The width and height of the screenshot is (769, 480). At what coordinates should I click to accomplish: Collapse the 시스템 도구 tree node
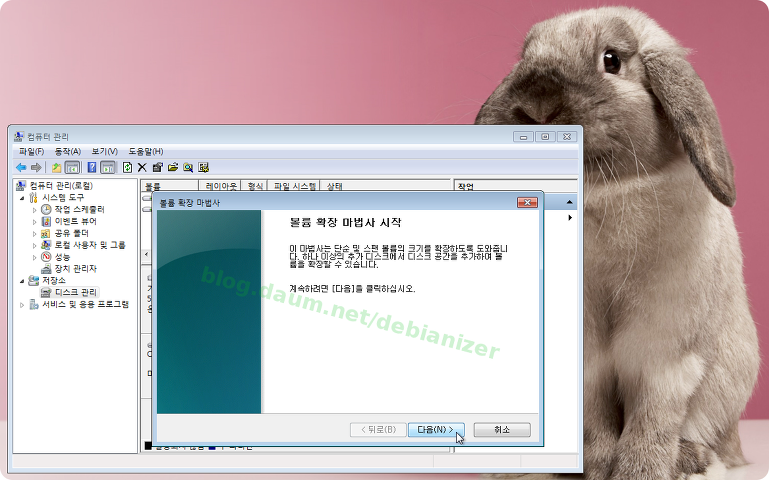22,198
